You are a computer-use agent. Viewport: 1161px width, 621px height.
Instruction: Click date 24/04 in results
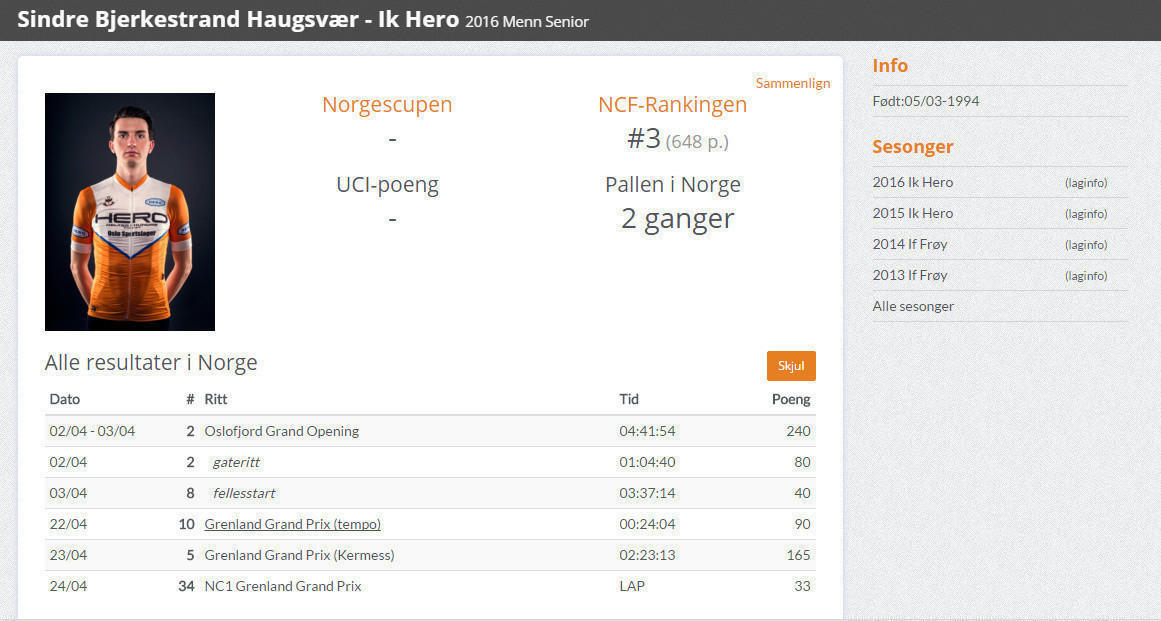(x=68, y=586)
